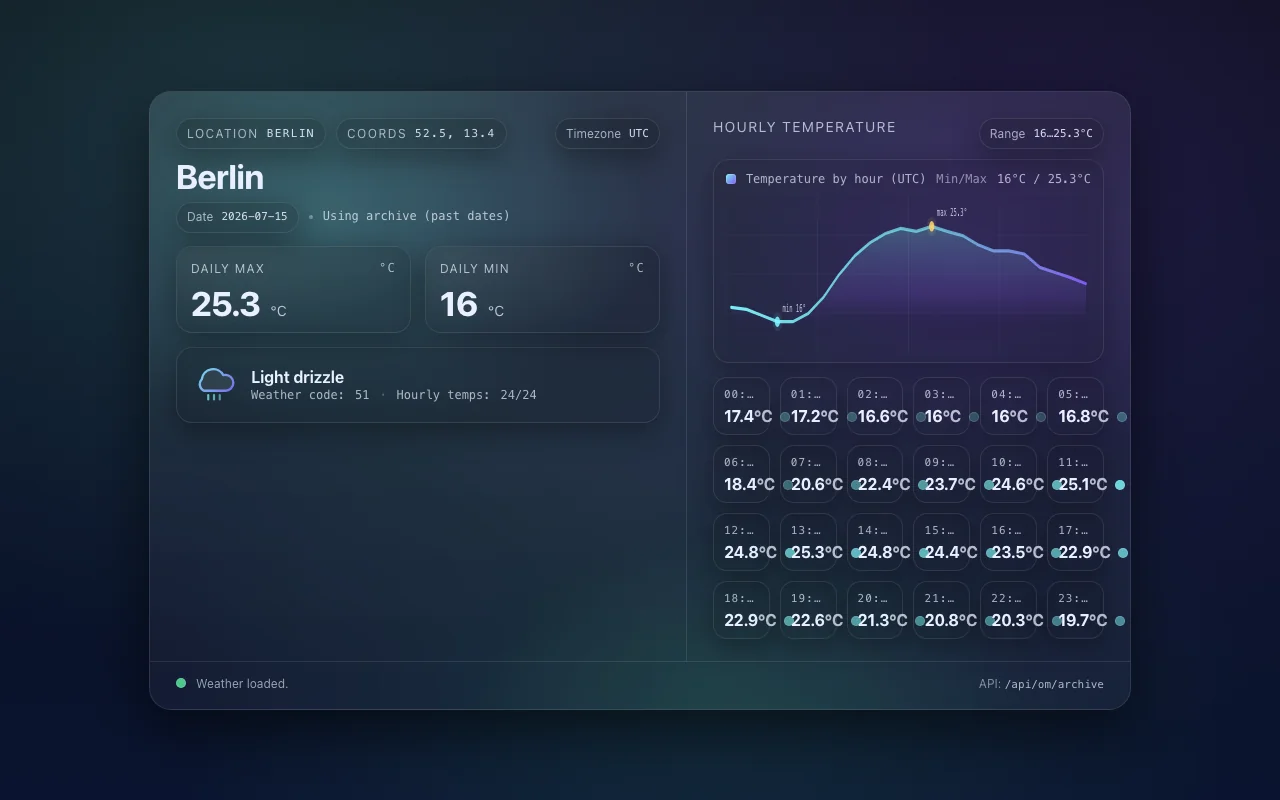Select the Daily Max 25.3 °C card

point(293,289)
